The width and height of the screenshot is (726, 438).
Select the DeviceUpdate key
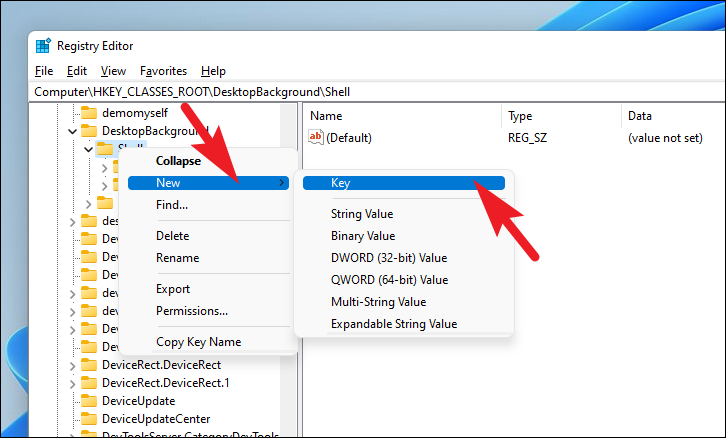tap(138, 401)
